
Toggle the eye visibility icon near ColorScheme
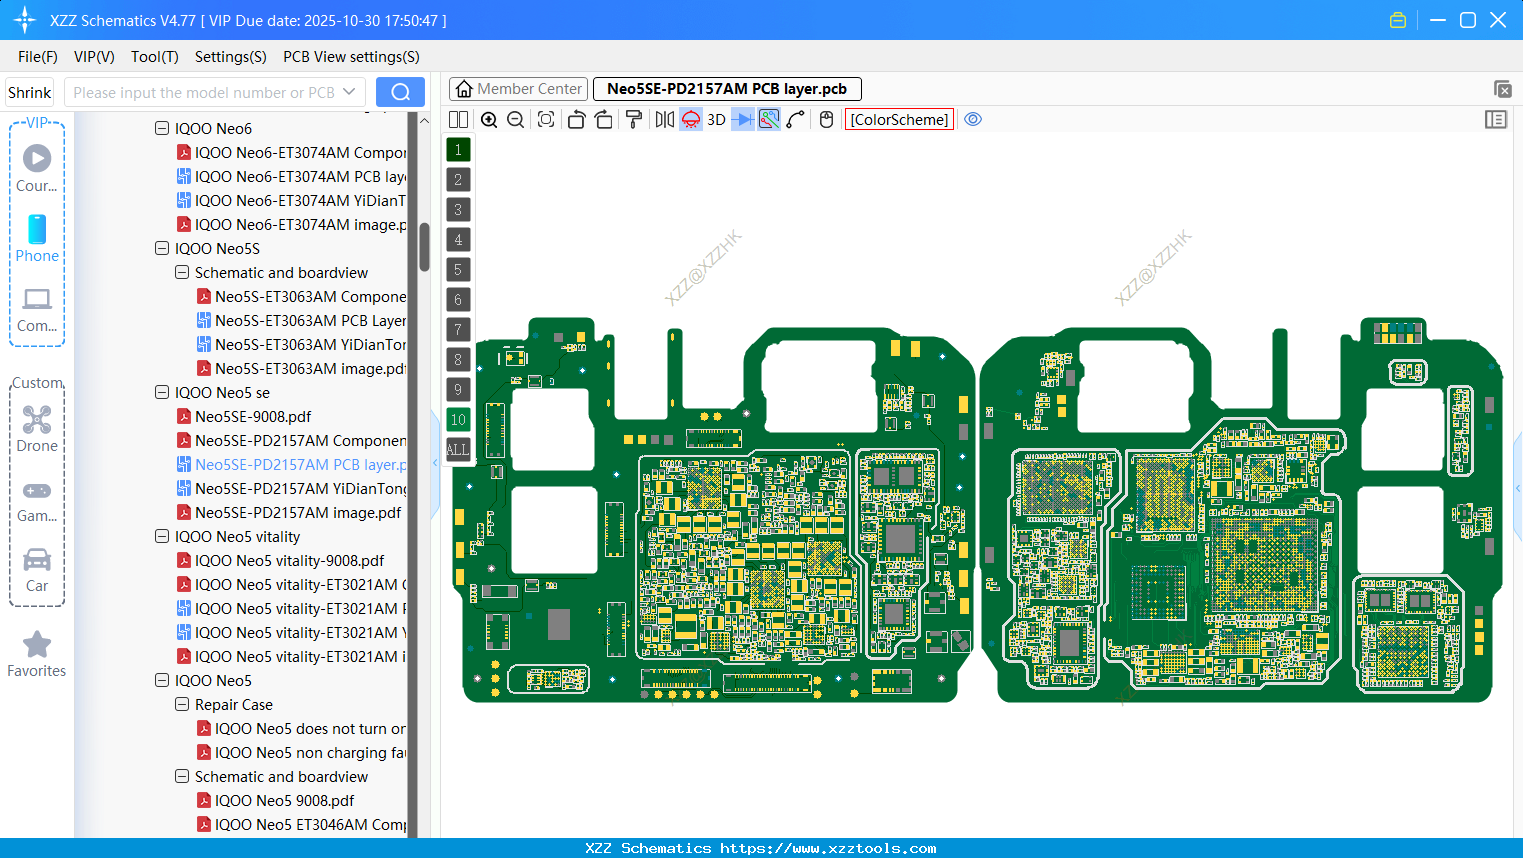coord(973,118)
